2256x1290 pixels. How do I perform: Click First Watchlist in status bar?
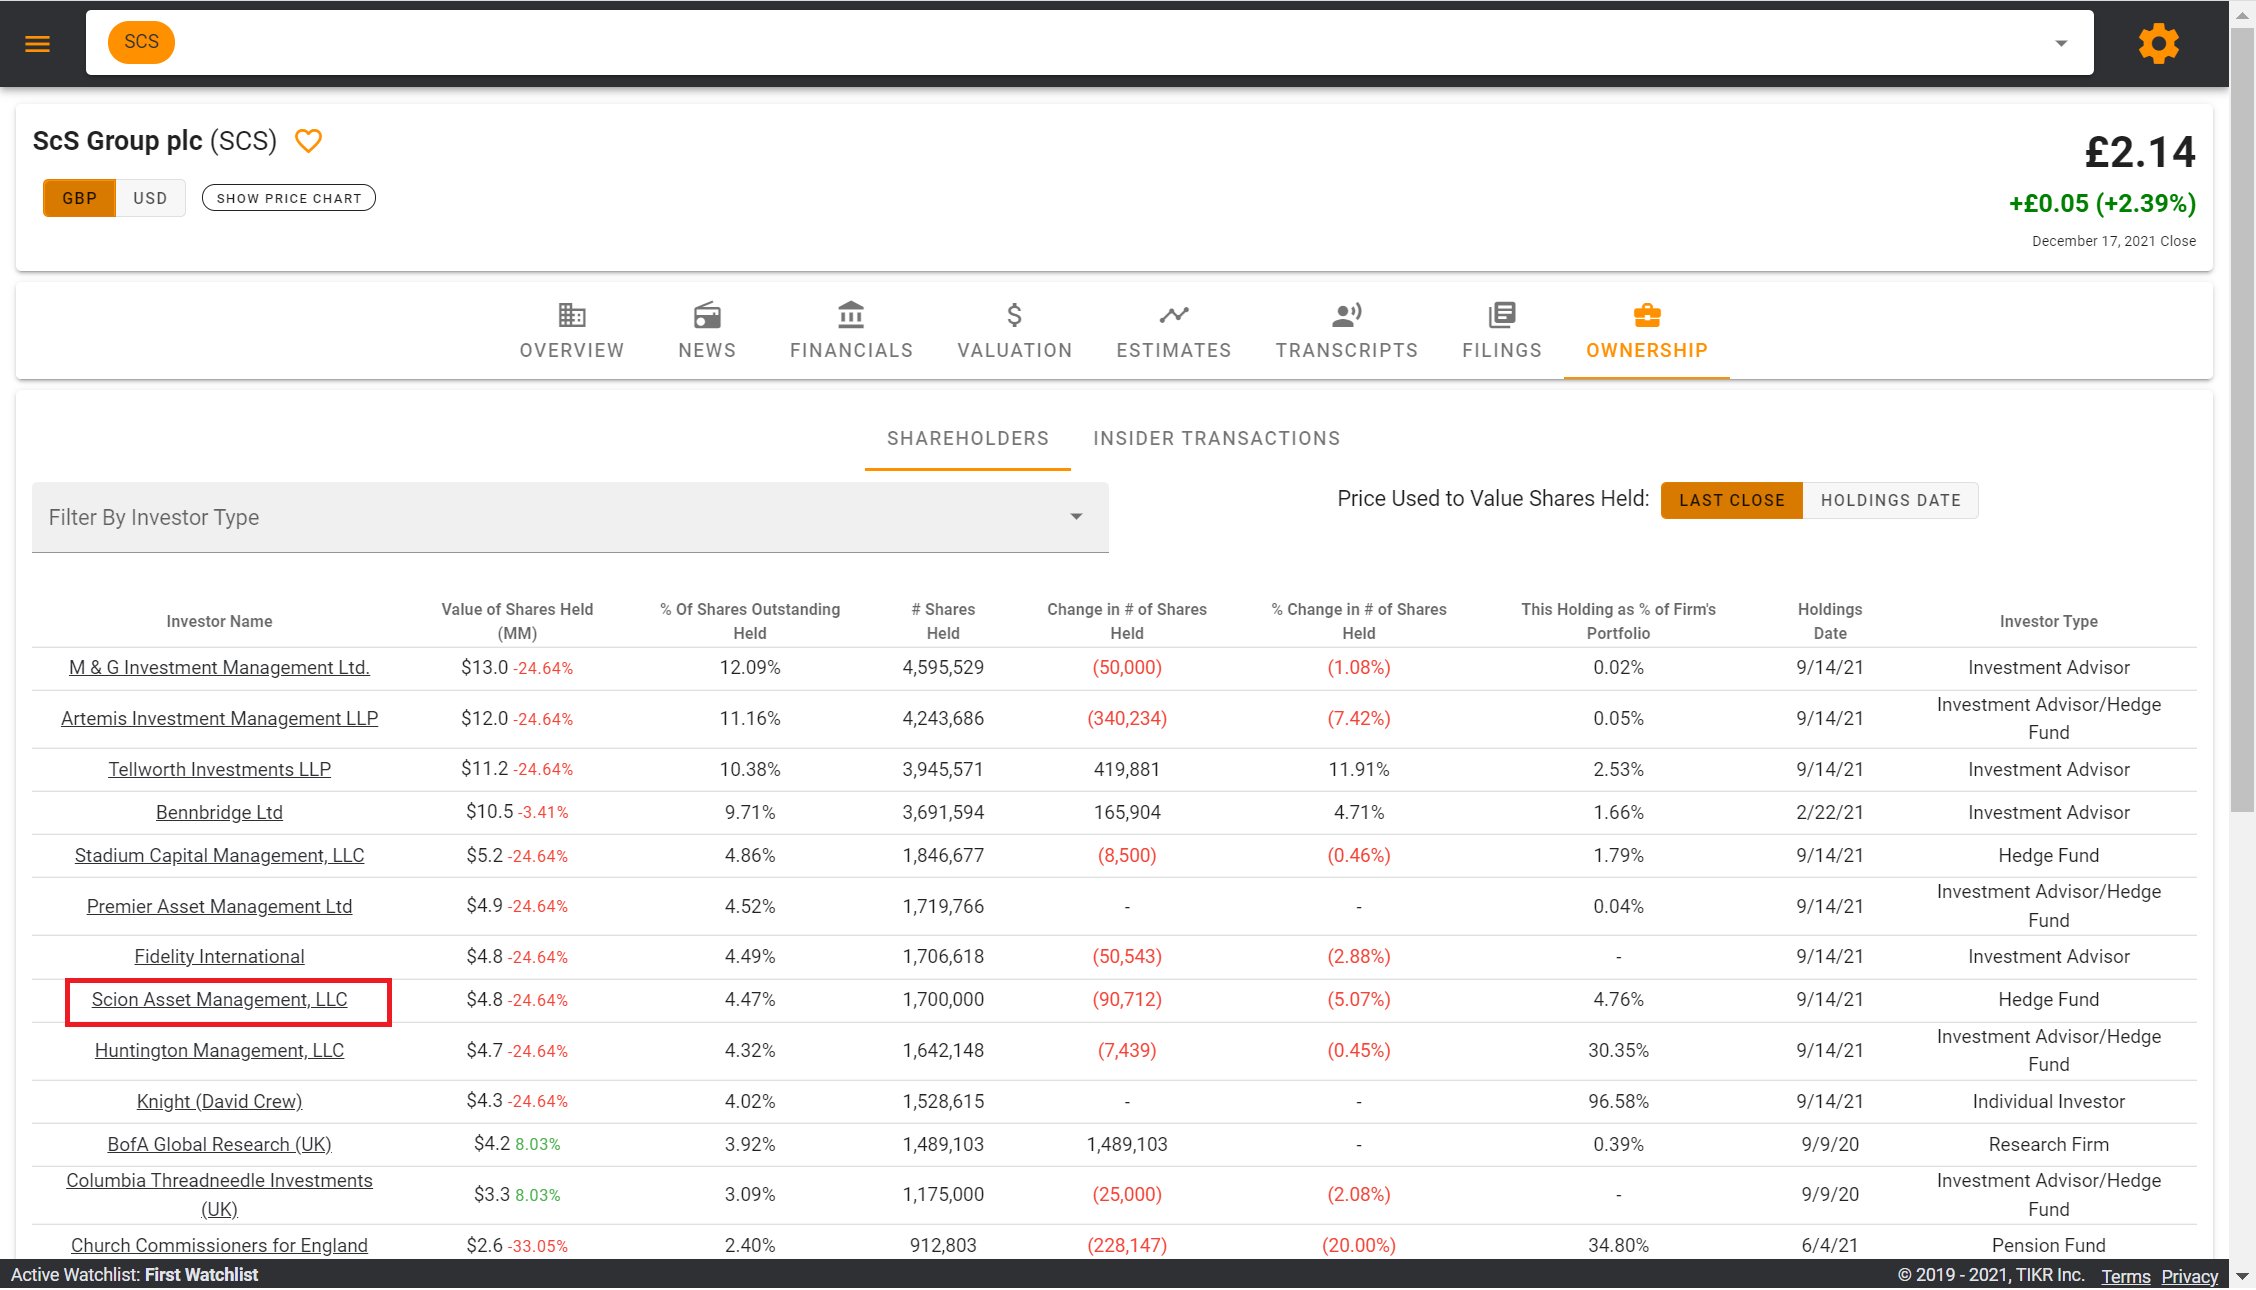coord(201,1275)
